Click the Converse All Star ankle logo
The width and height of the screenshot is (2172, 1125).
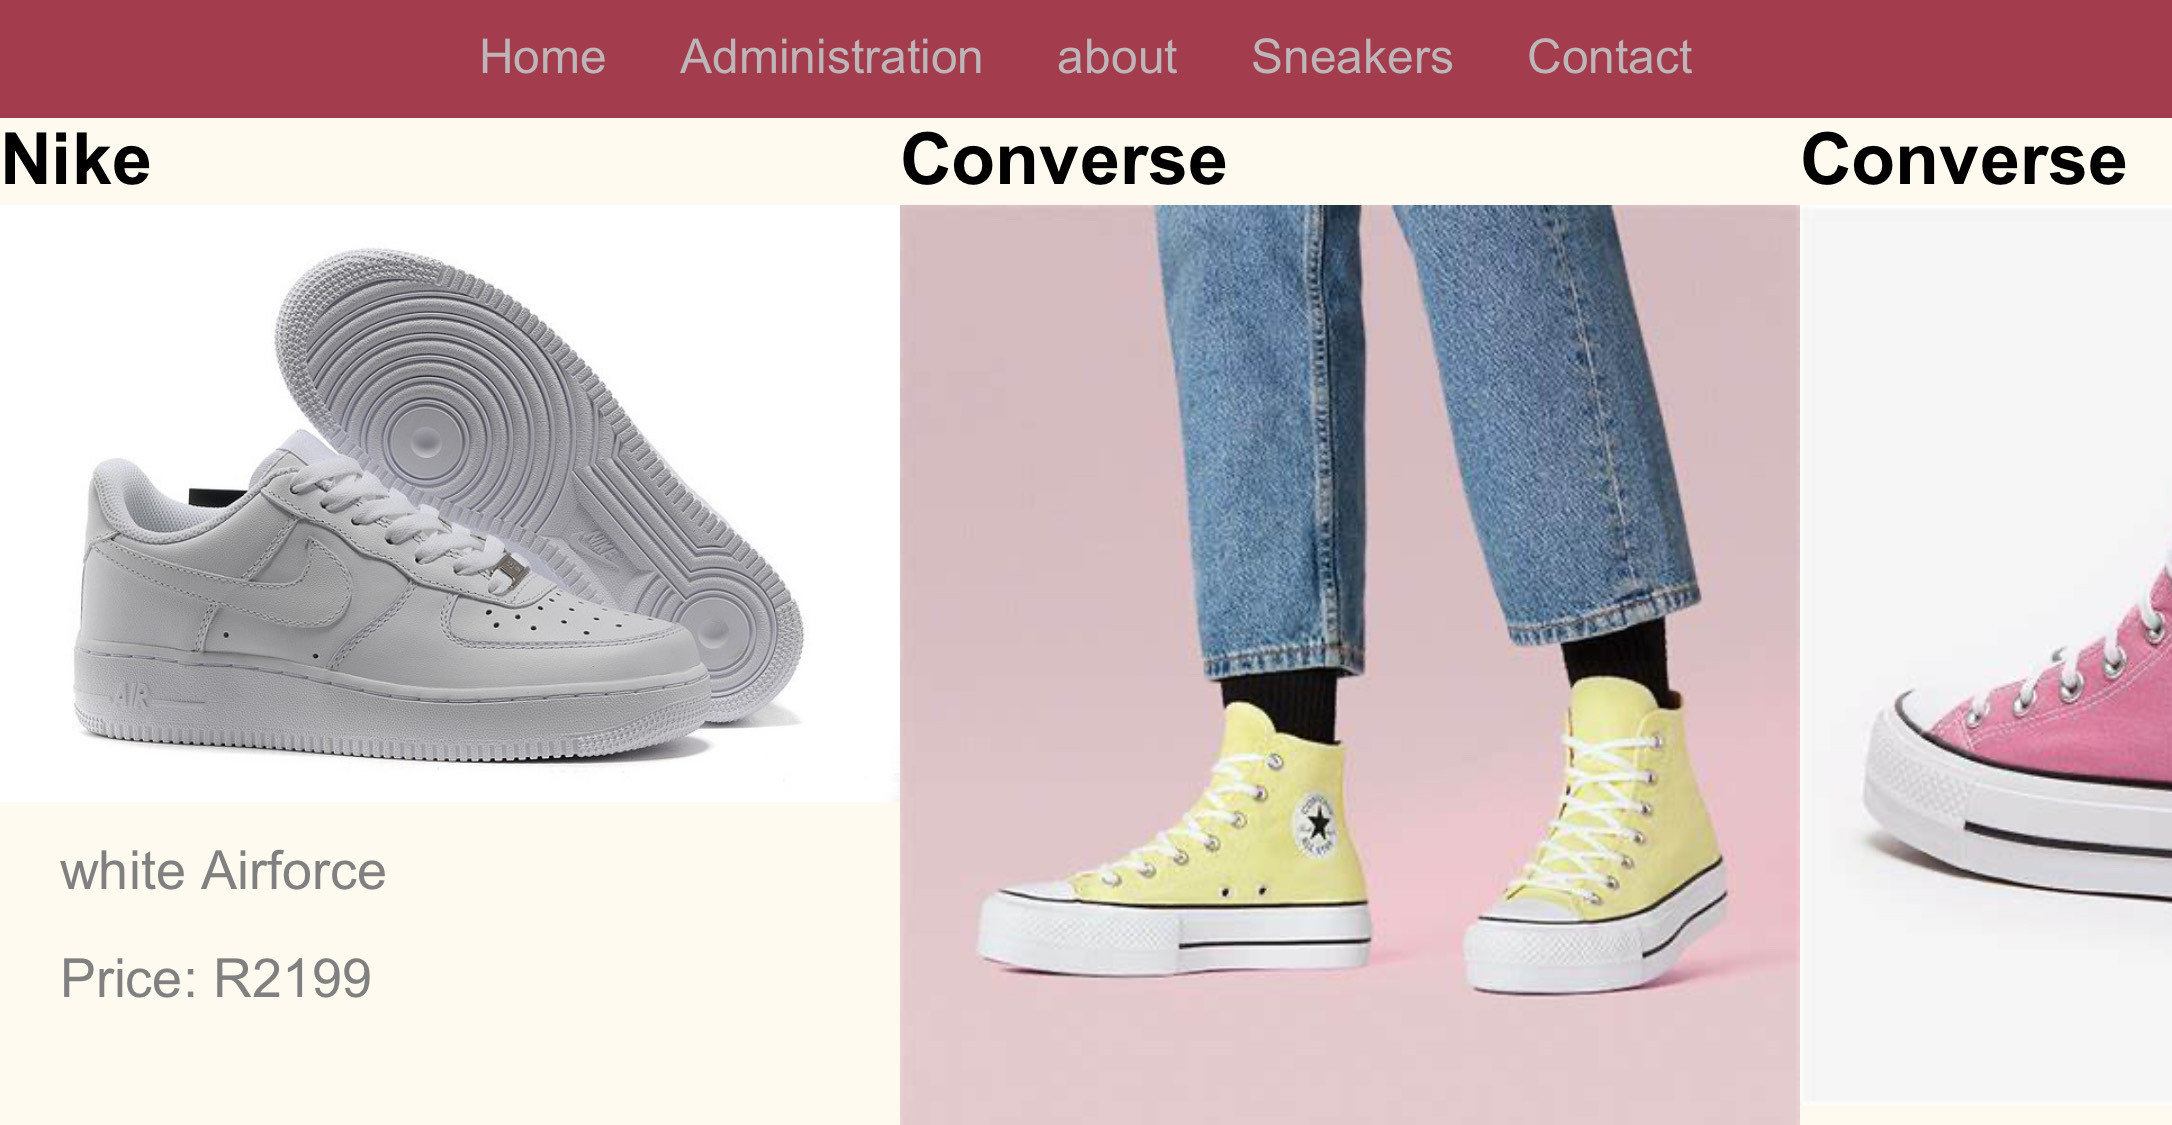coord(1317,825)
